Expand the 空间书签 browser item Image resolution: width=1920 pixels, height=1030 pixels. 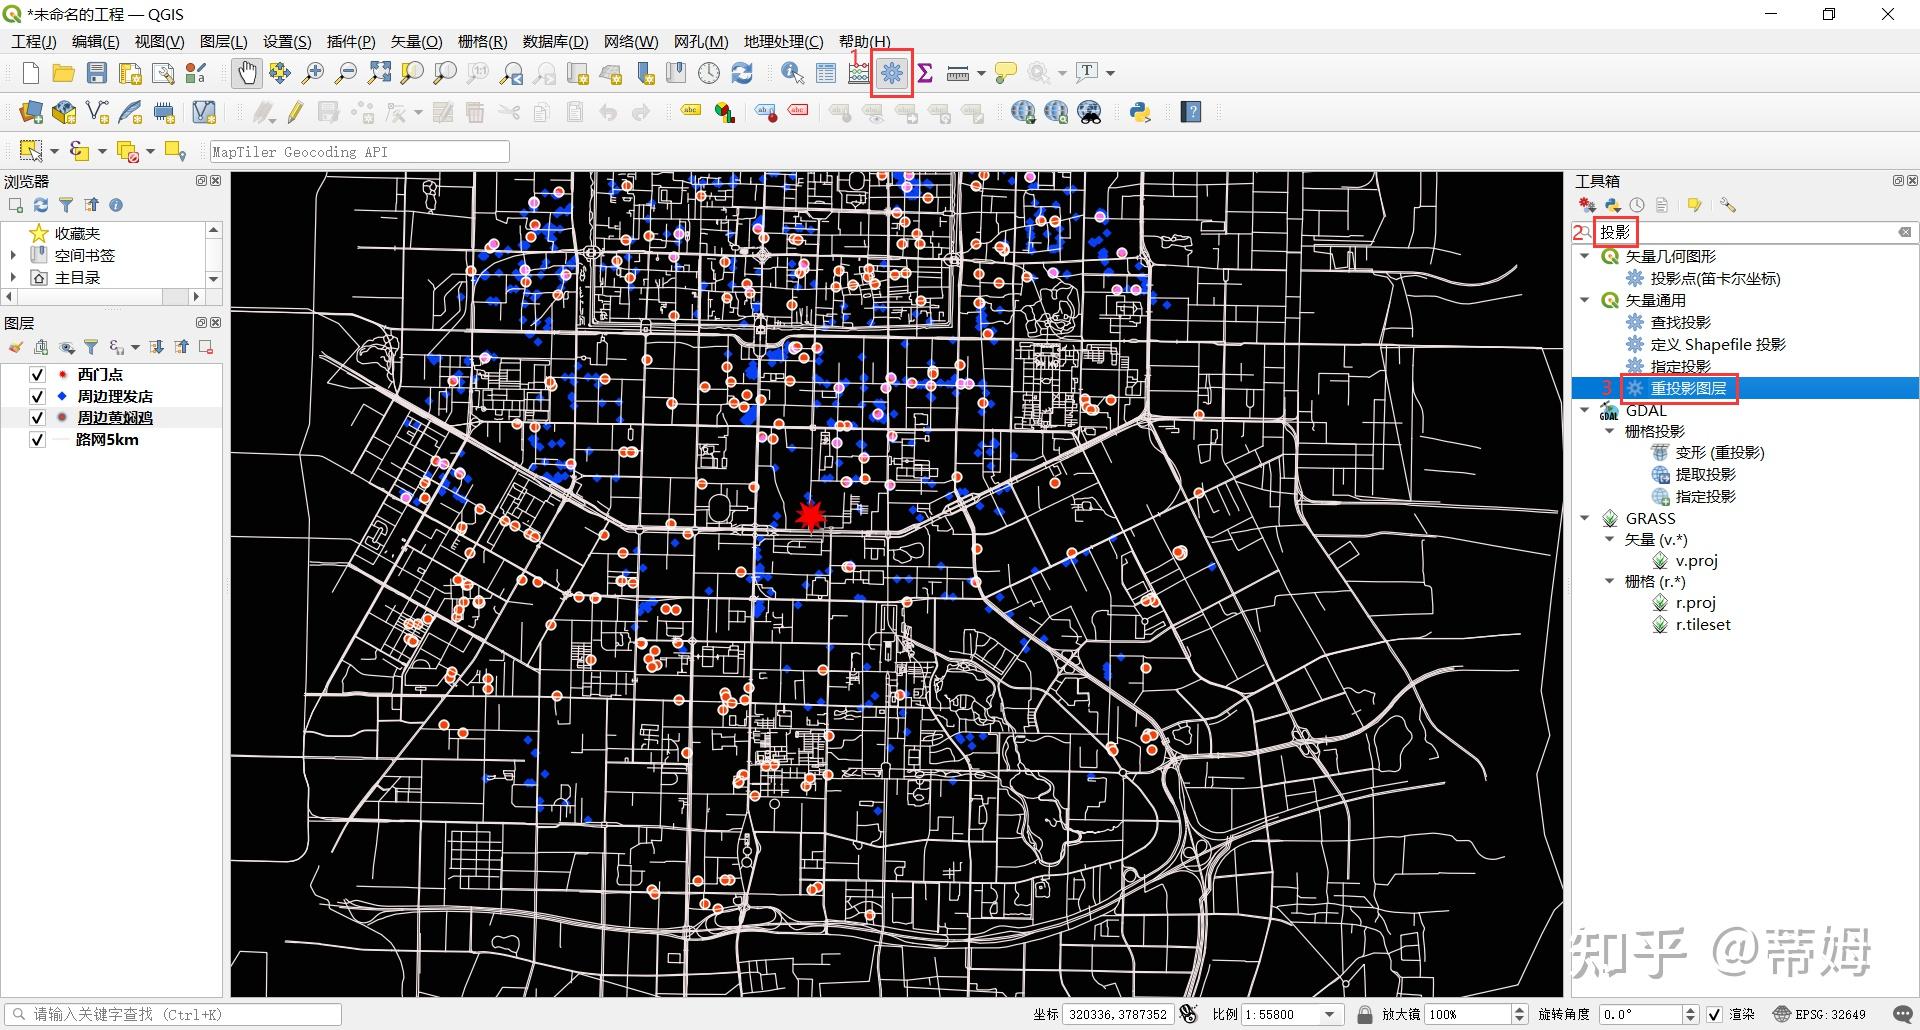click(x=13, y=256)
